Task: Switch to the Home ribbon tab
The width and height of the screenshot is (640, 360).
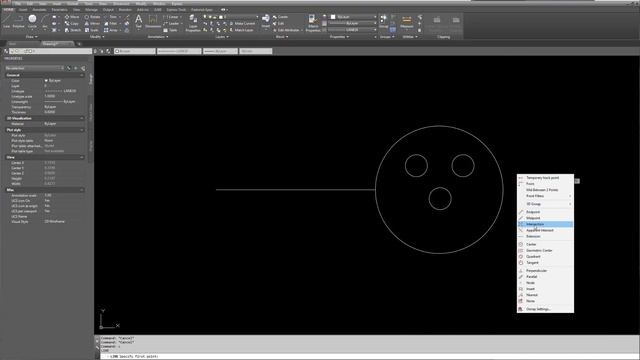Action: click(8, 9)
